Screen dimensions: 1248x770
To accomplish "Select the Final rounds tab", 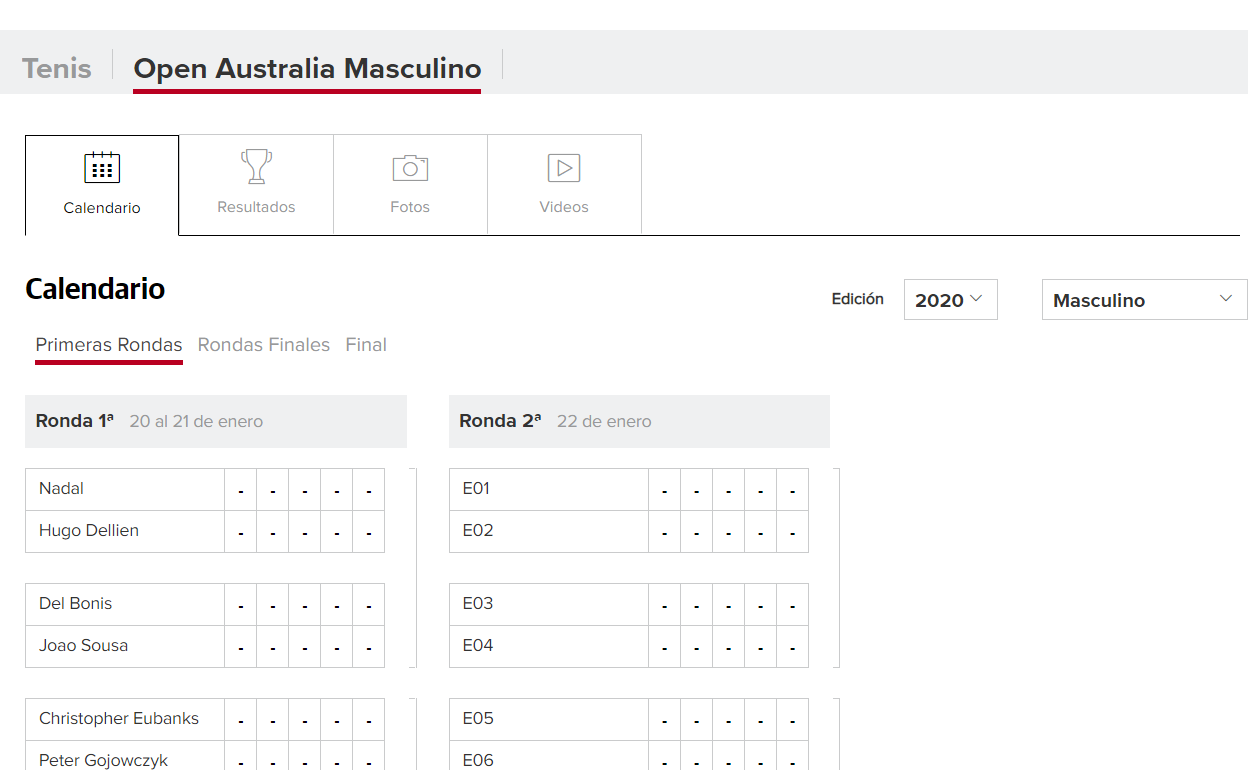I will click(x=366, y=345).
